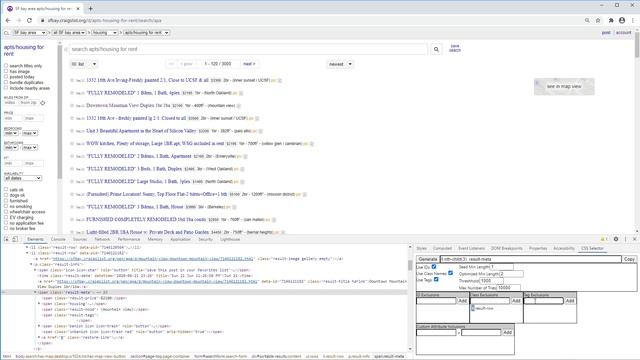Check 'include nearby areas'
Viewport: 640px width, 360px height.
(6, 87)
